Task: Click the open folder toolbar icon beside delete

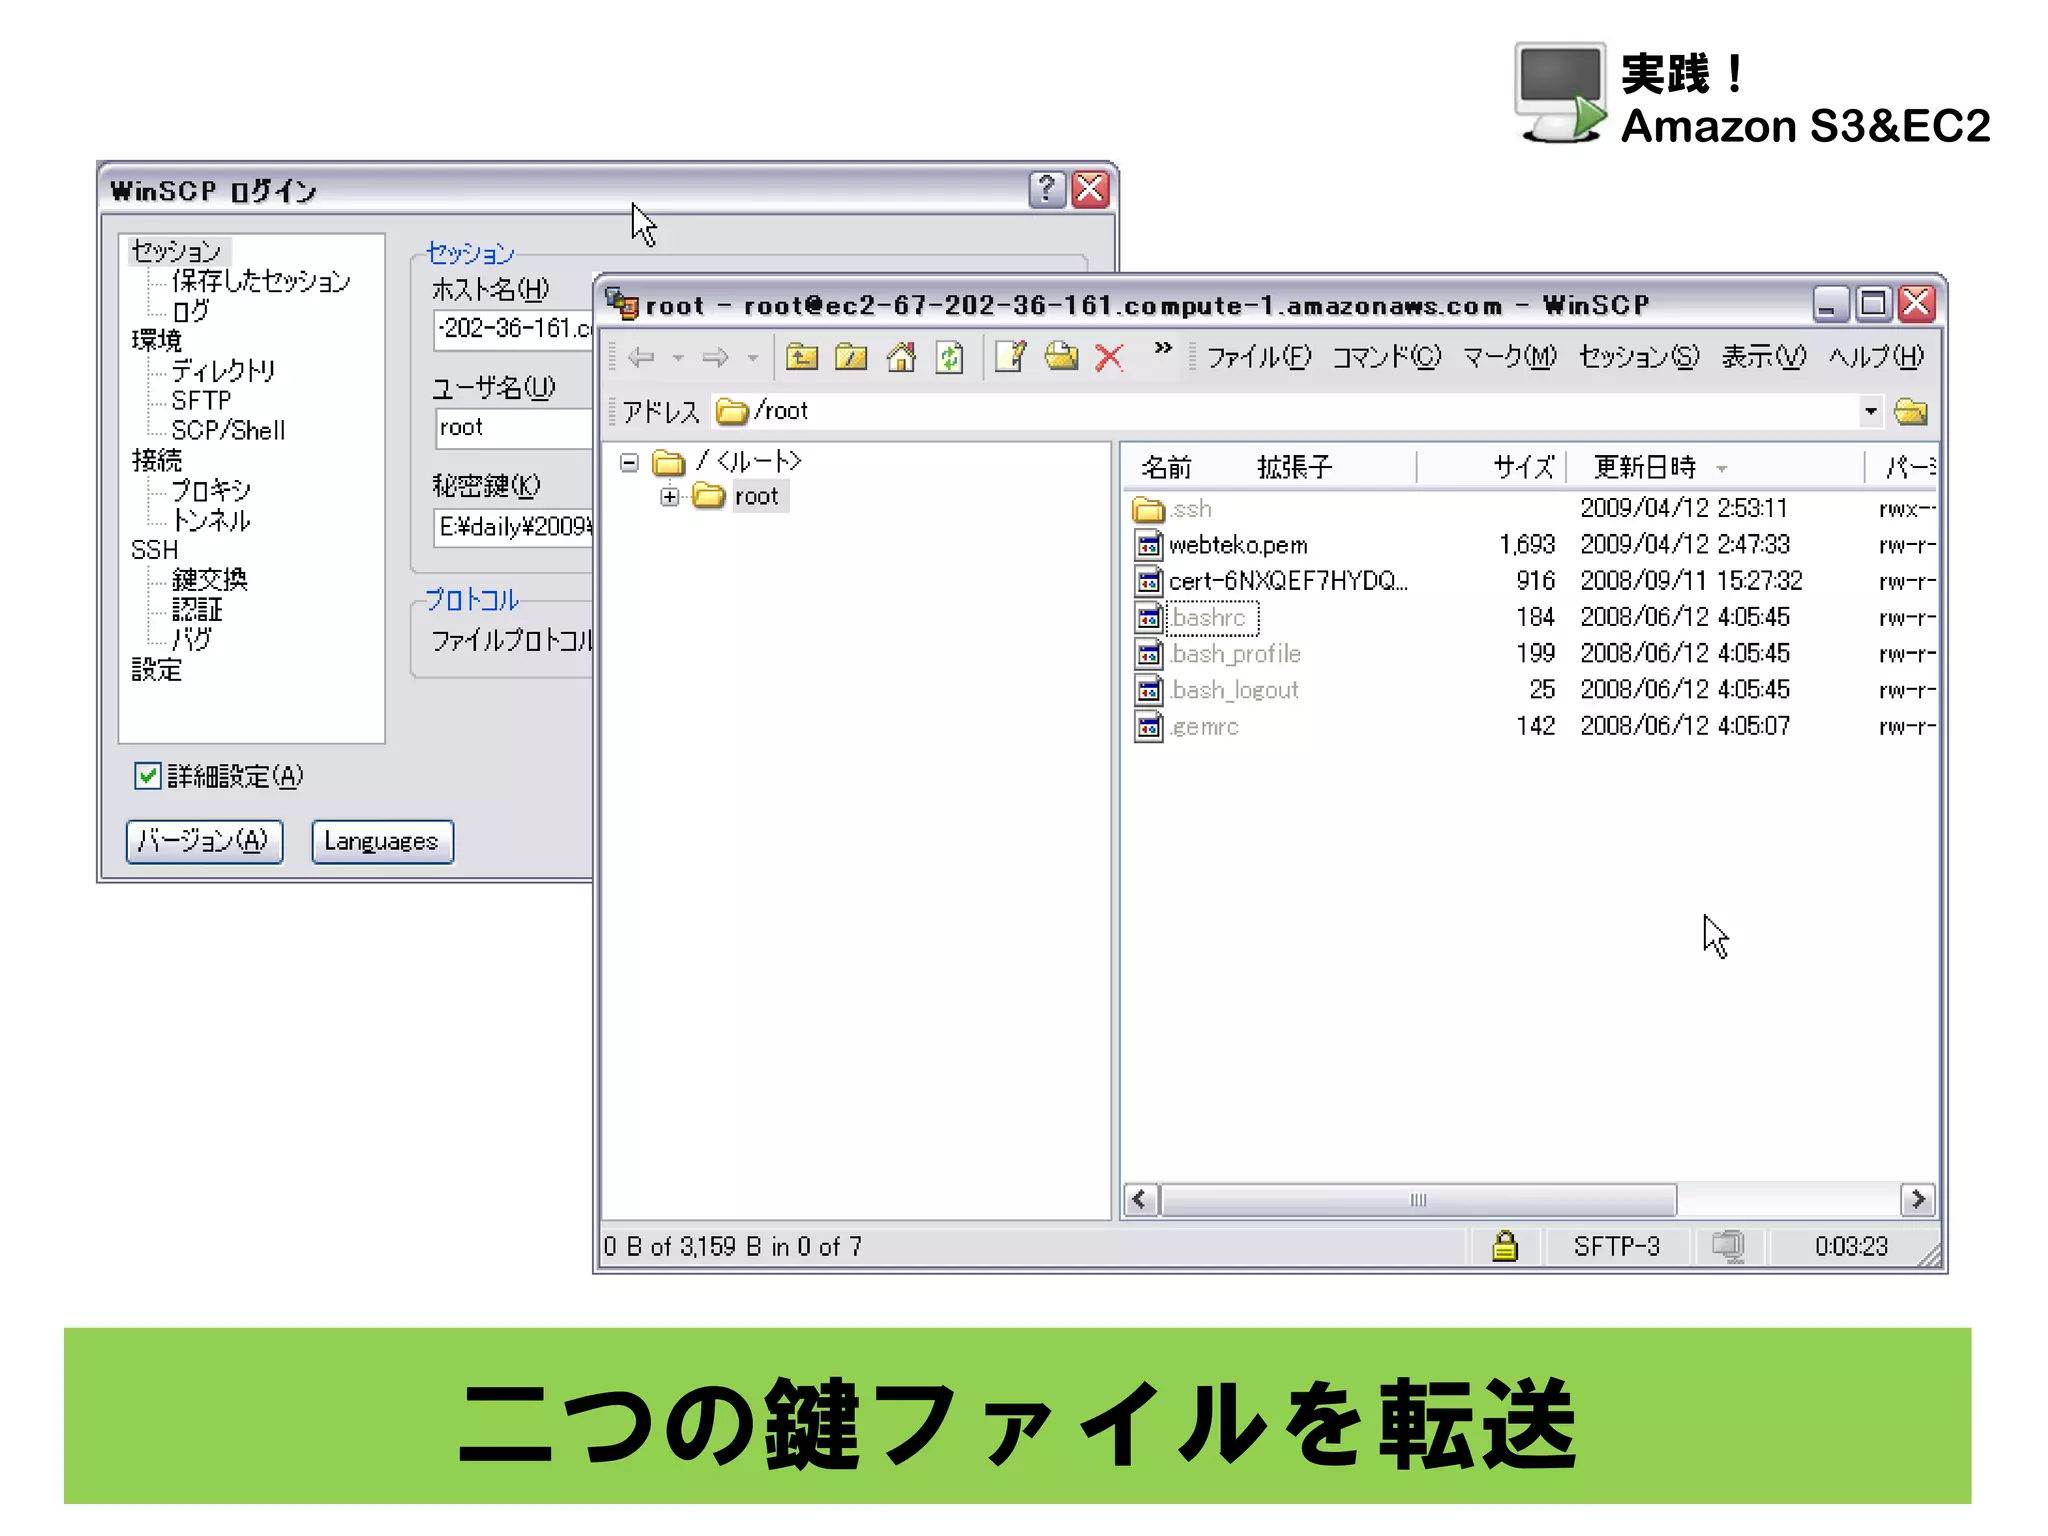Action: 1061,357
